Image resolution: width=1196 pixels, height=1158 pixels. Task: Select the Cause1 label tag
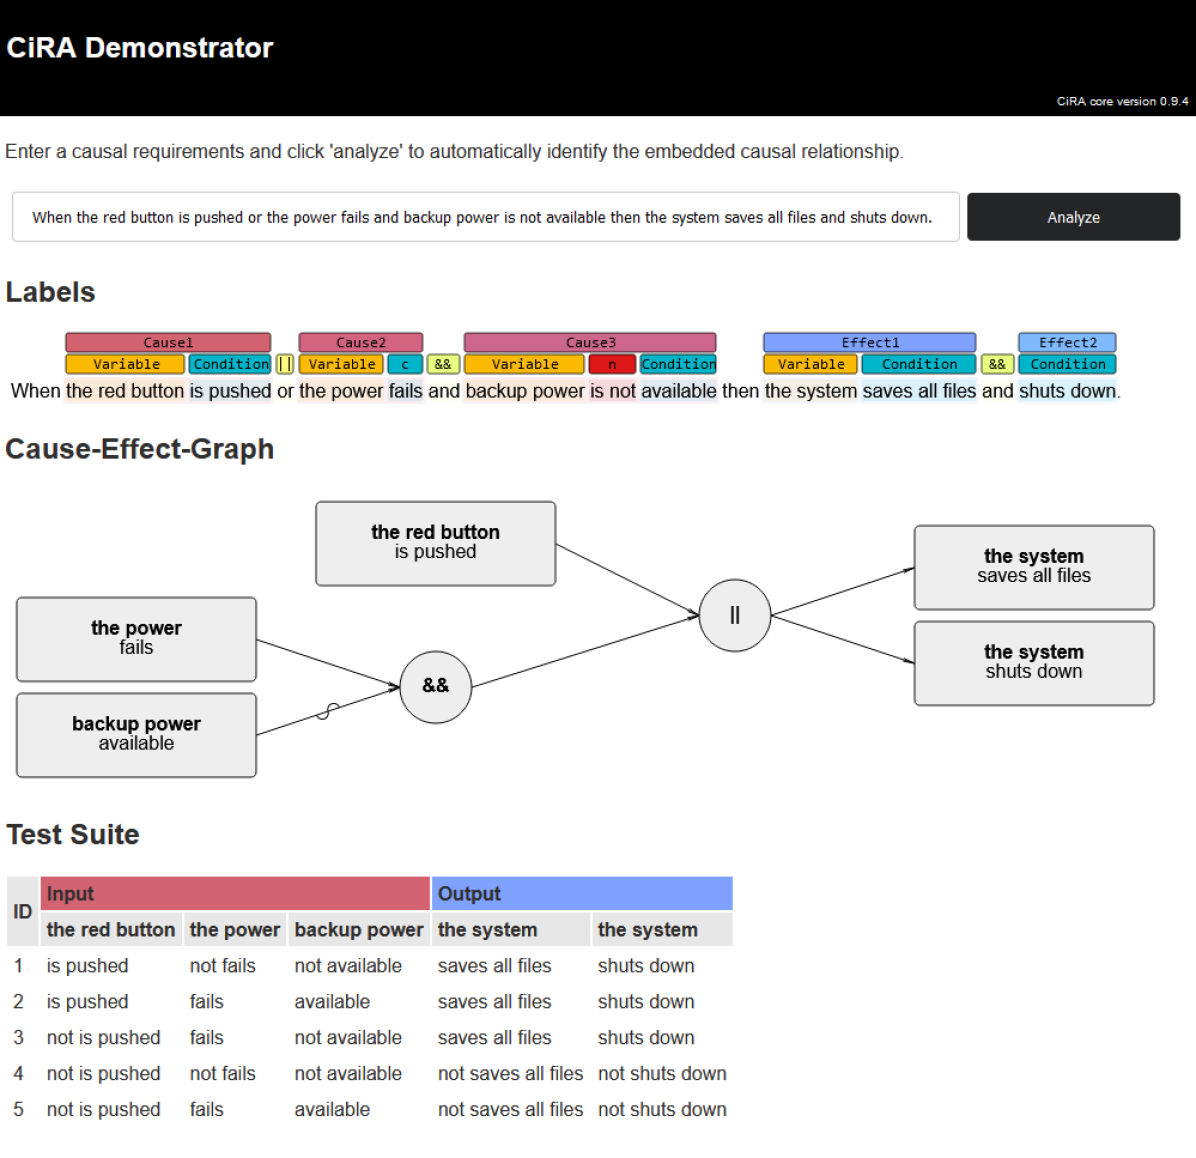point(168,343)
